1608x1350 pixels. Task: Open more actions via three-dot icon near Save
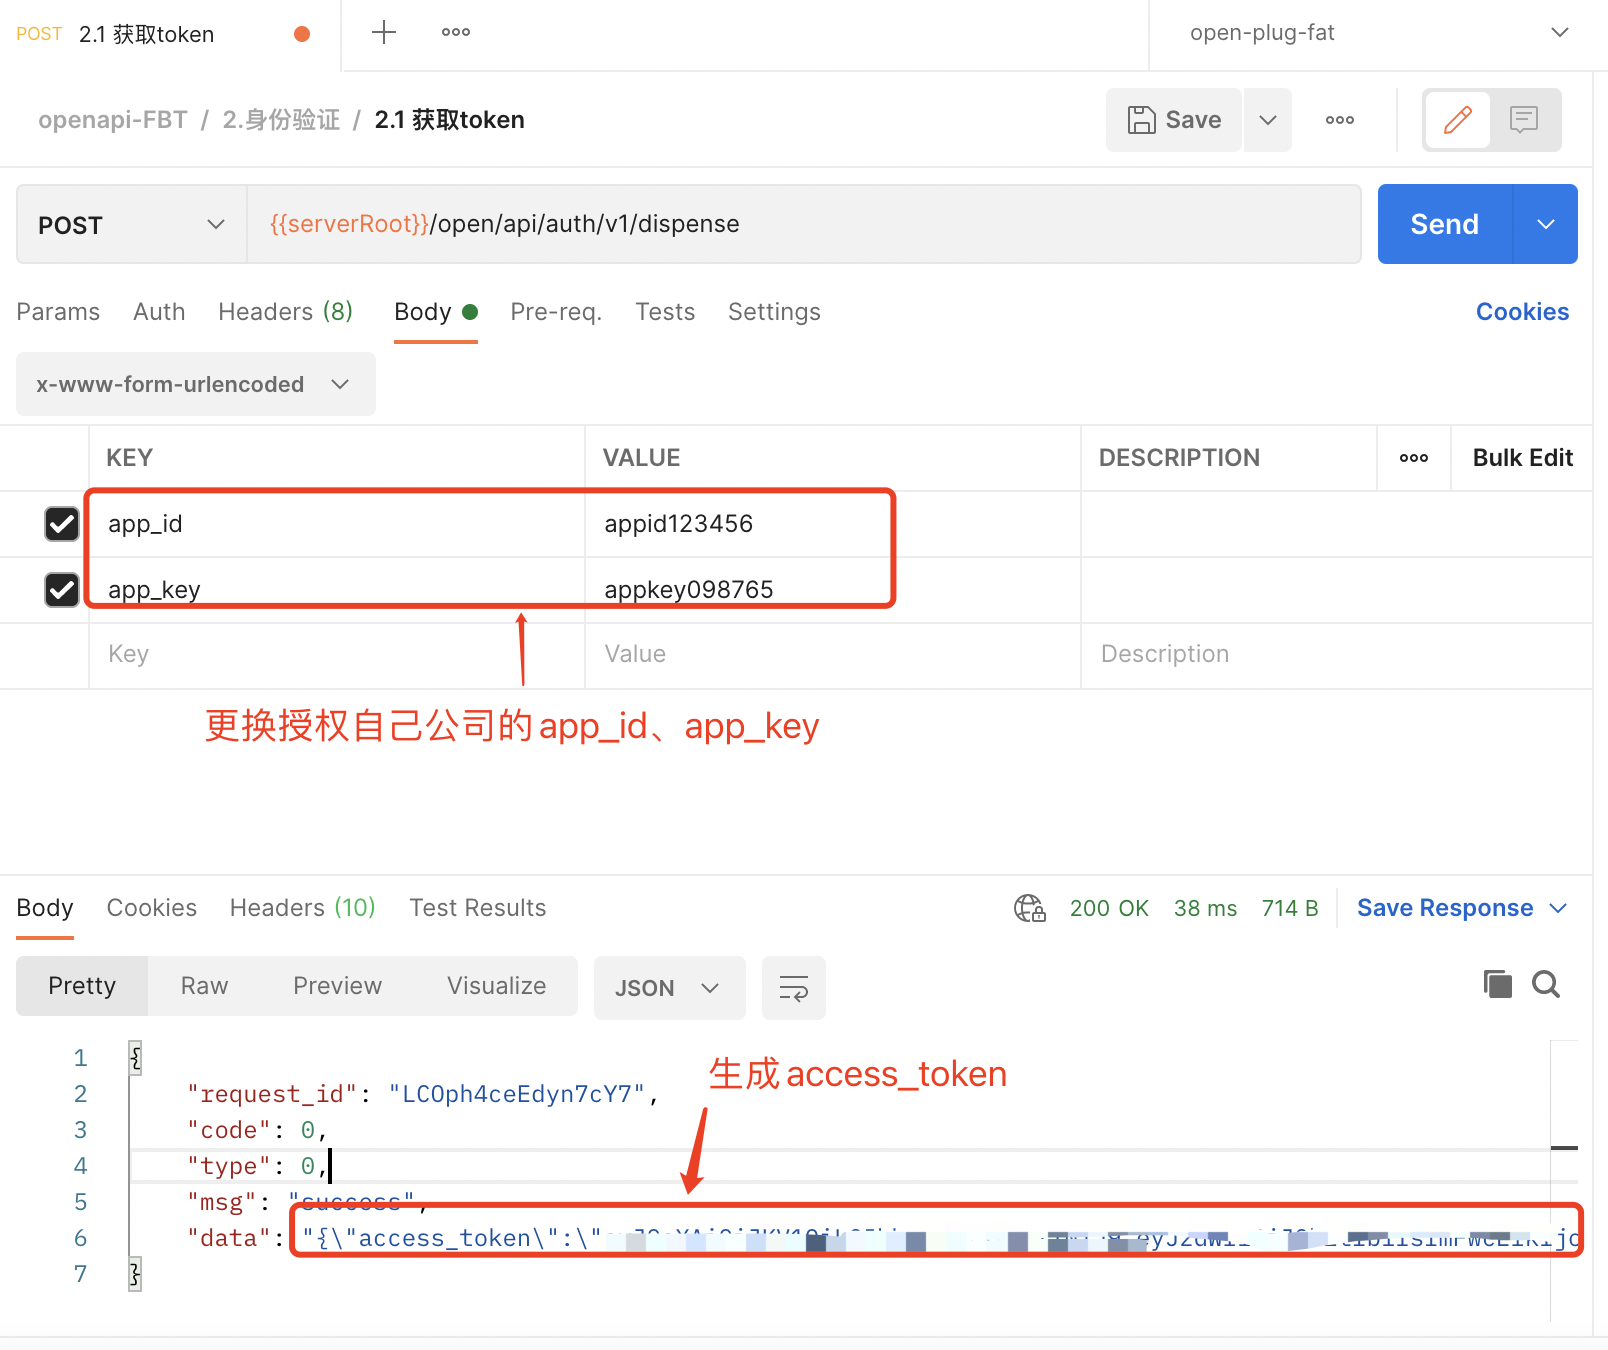pos(1338,119)
